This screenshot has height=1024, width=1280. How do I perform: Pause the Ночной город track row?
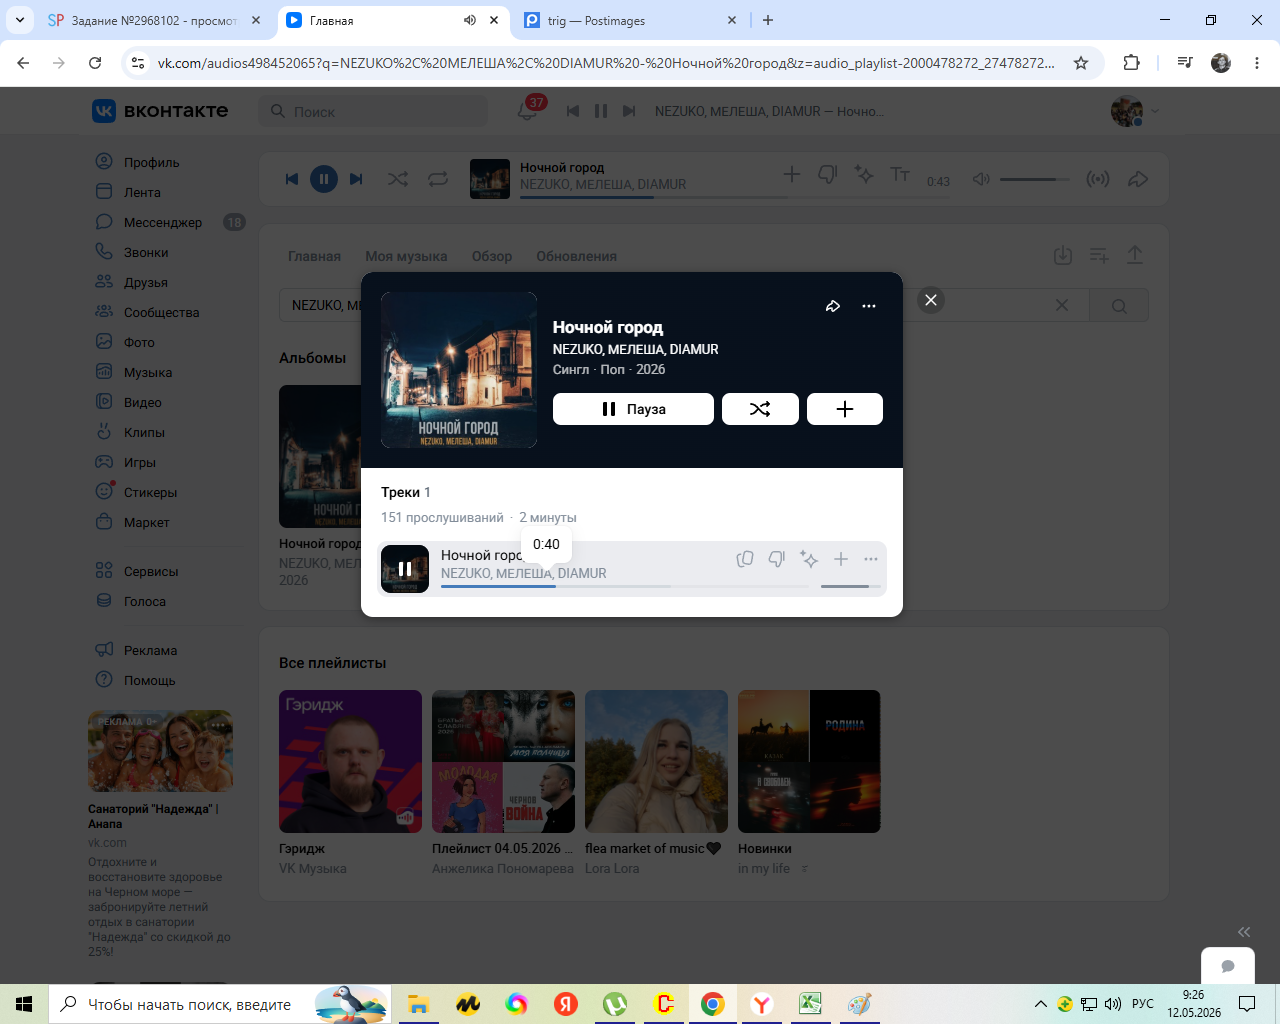(405, 569)
